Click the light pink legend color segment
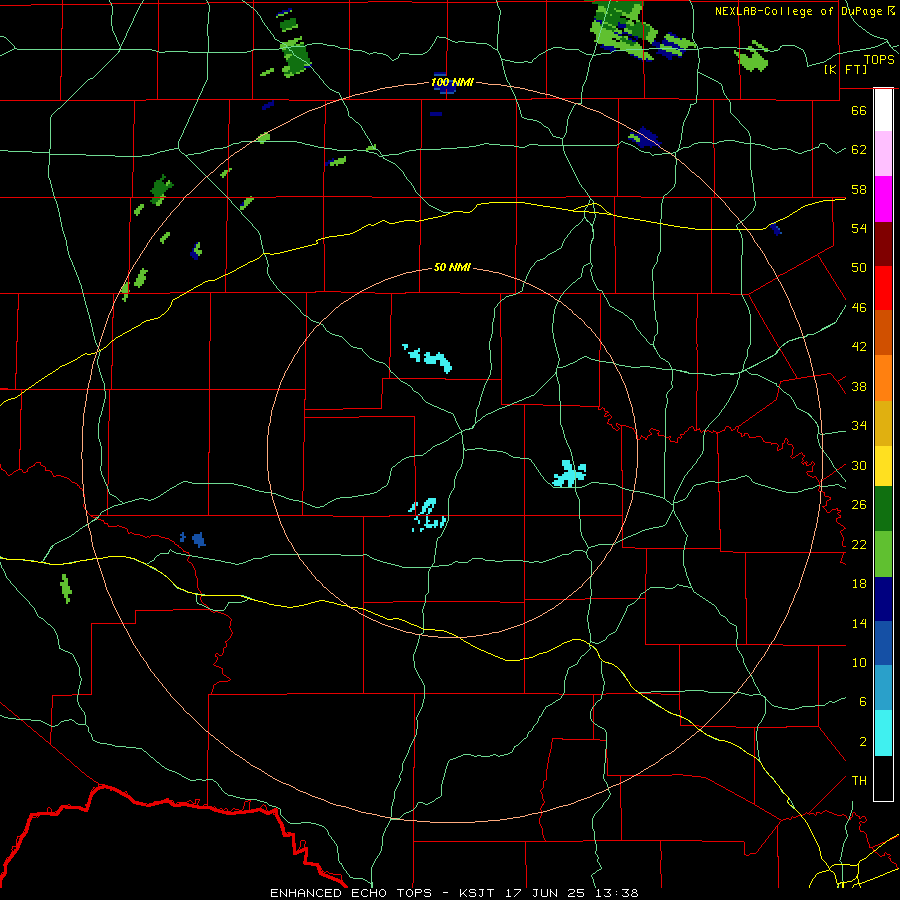Viewport: 900px width, 900px height. pyautogui.click(x=883, y=154)
